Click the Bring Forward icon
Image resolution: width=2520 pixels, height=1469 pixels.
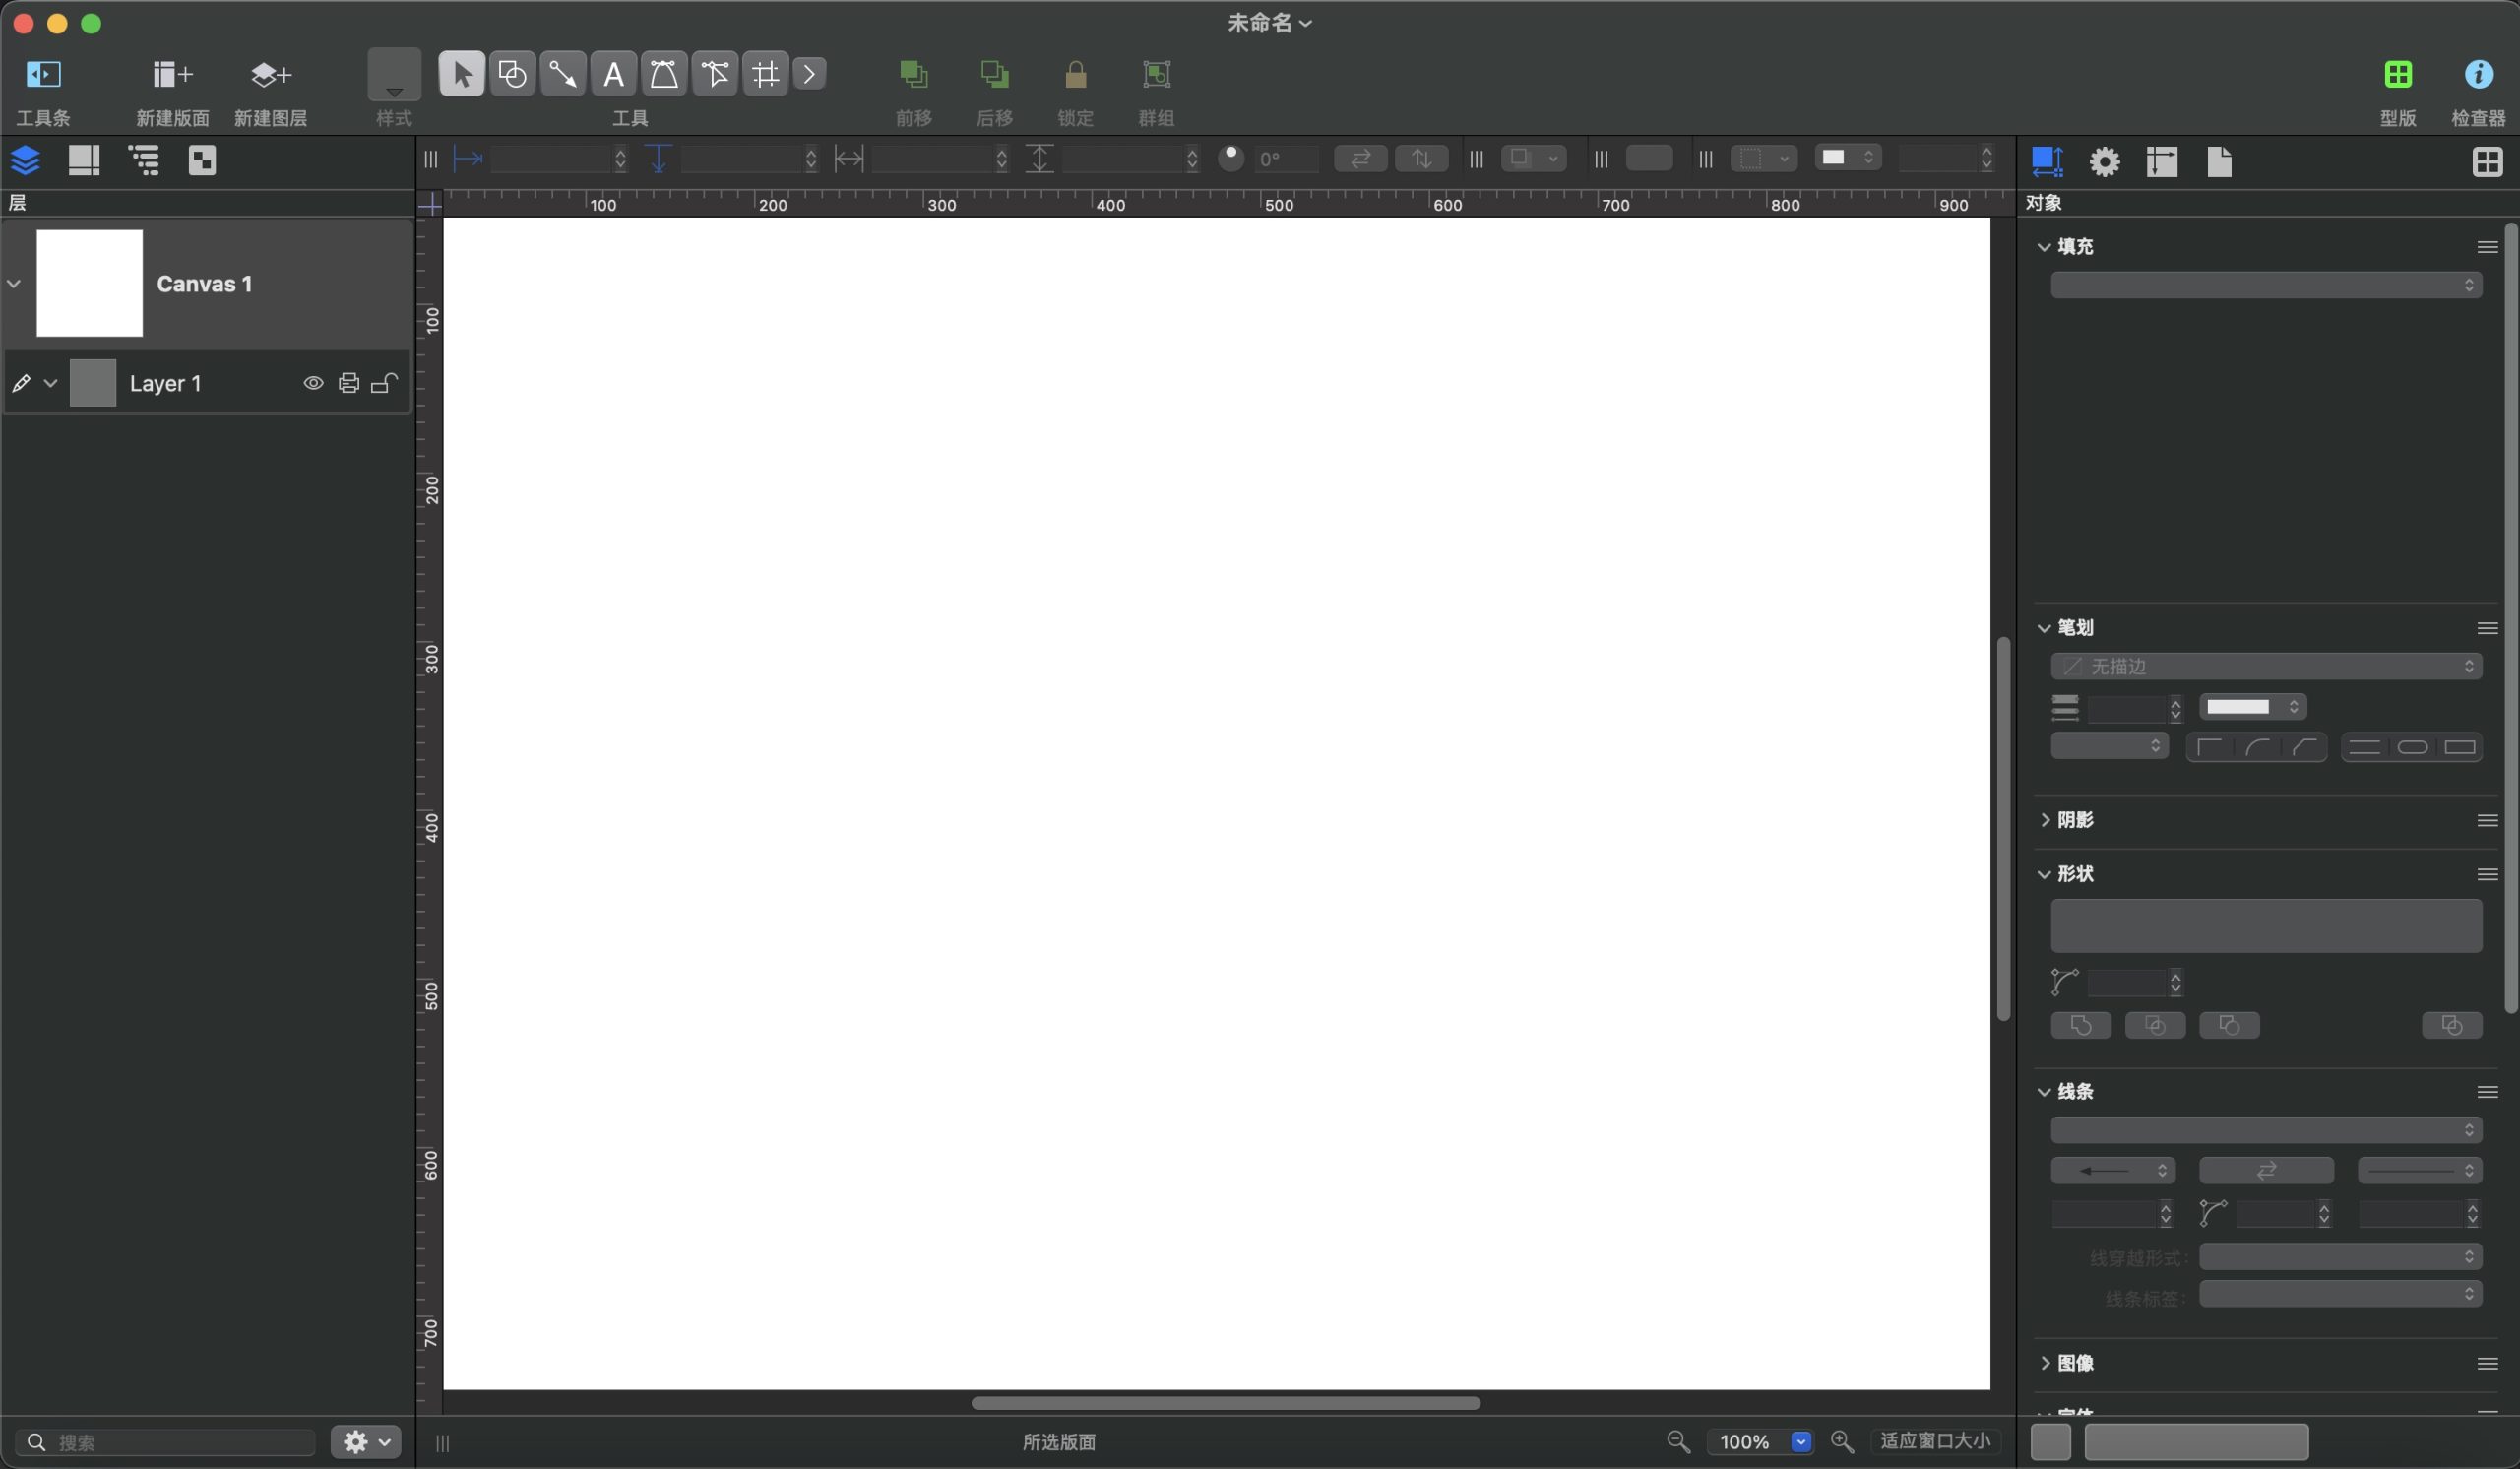click(913, 74)
